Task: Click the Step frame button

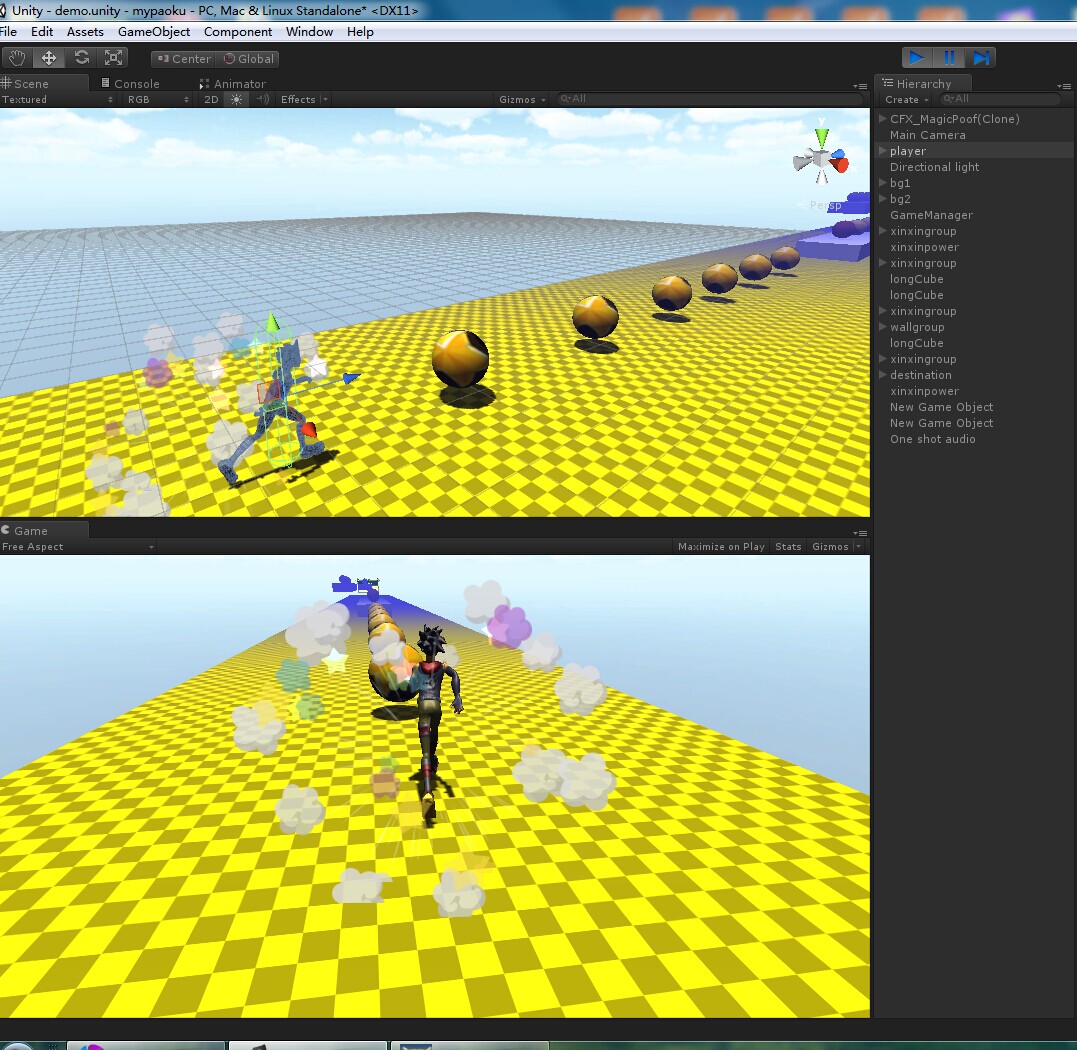Action: [981, 57]
